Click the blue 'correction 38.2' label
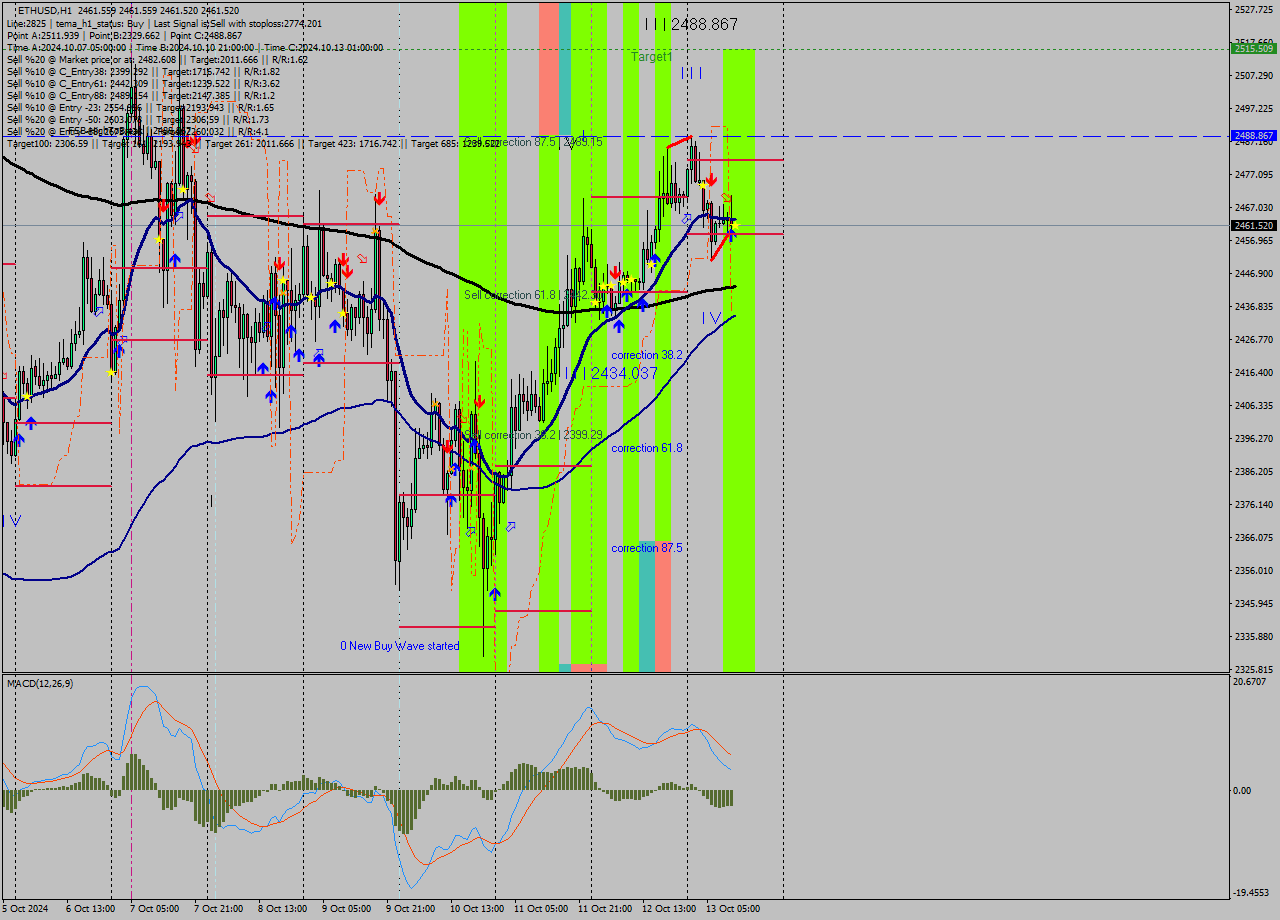Viewport: 1280px width, 920px height. 647,355
